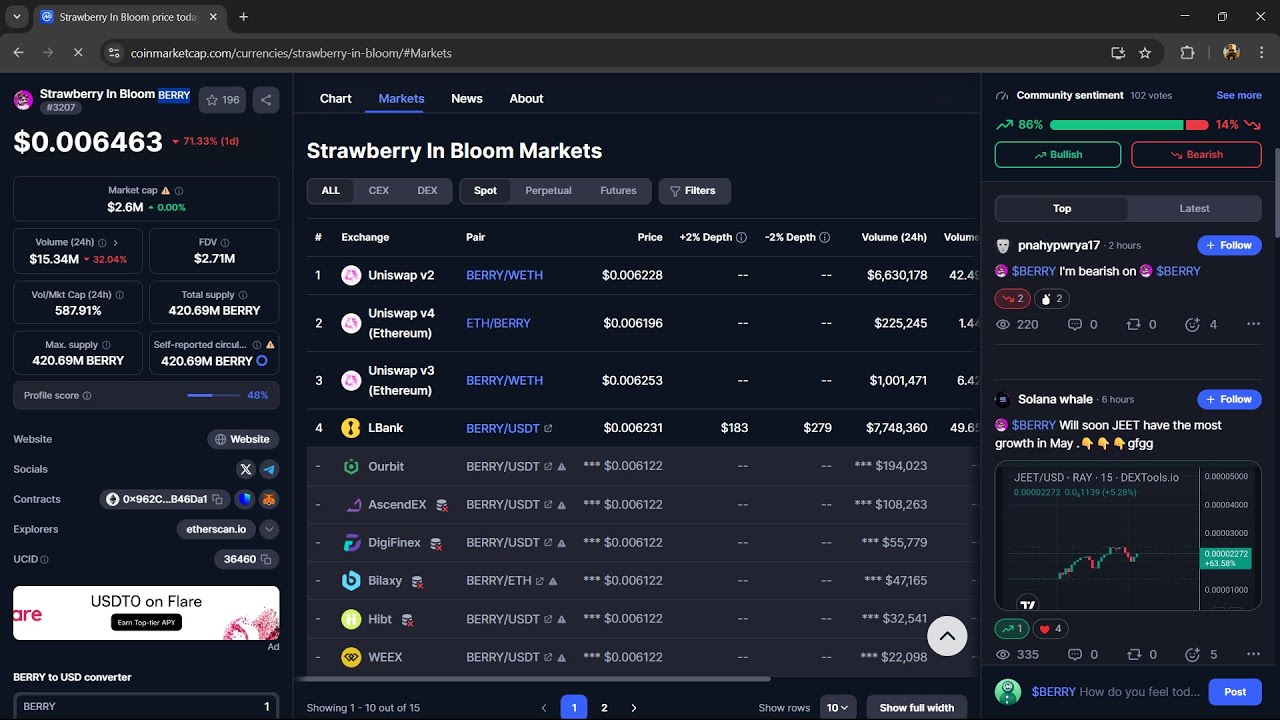Click the share icon beside watchlist
This screenshot has width=1280, height=720.
click(266, 100)
